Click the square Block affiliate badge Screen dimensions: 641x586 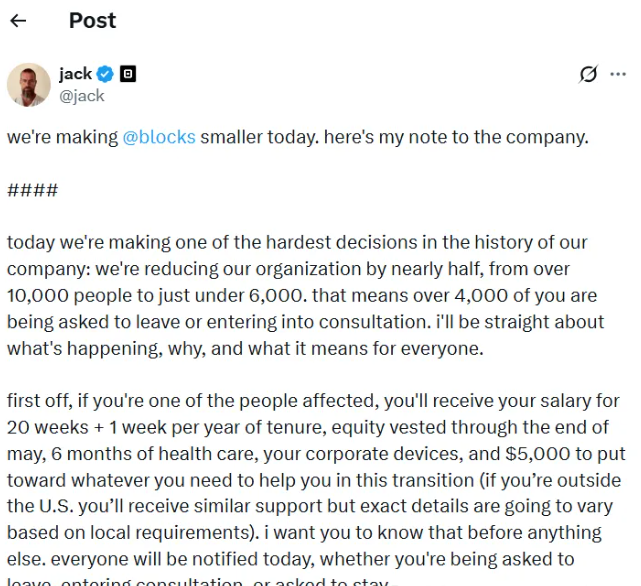point(128,74)
